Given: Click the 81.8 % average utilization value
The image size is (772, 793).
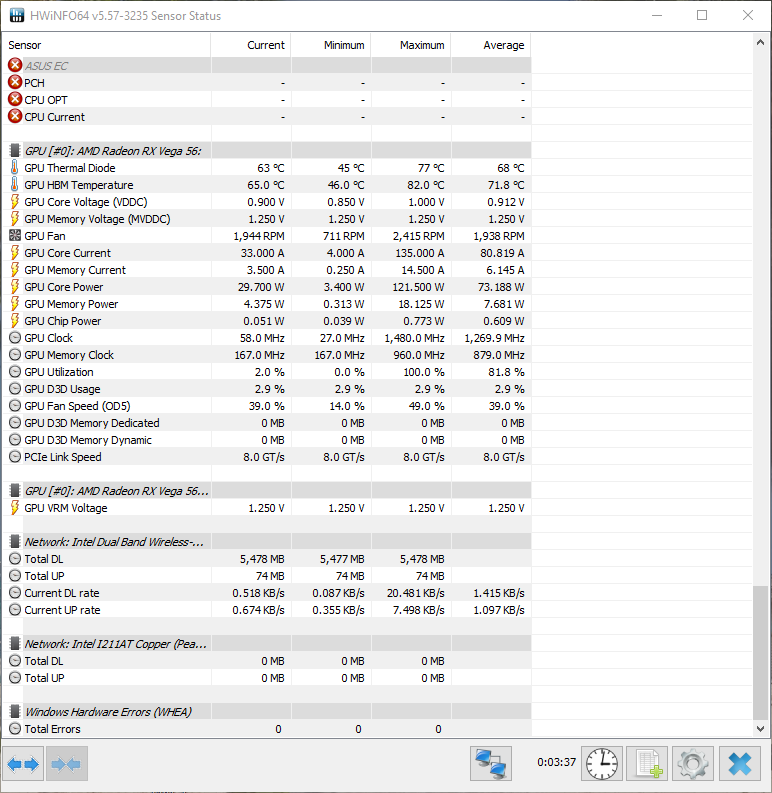Looking at the screenshot, I should [506, 372].
